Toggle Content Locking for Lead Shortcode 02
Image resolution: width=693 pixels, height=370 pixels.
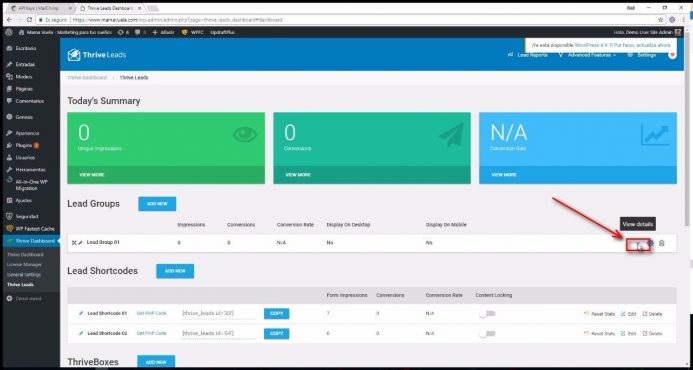point(487,334)
